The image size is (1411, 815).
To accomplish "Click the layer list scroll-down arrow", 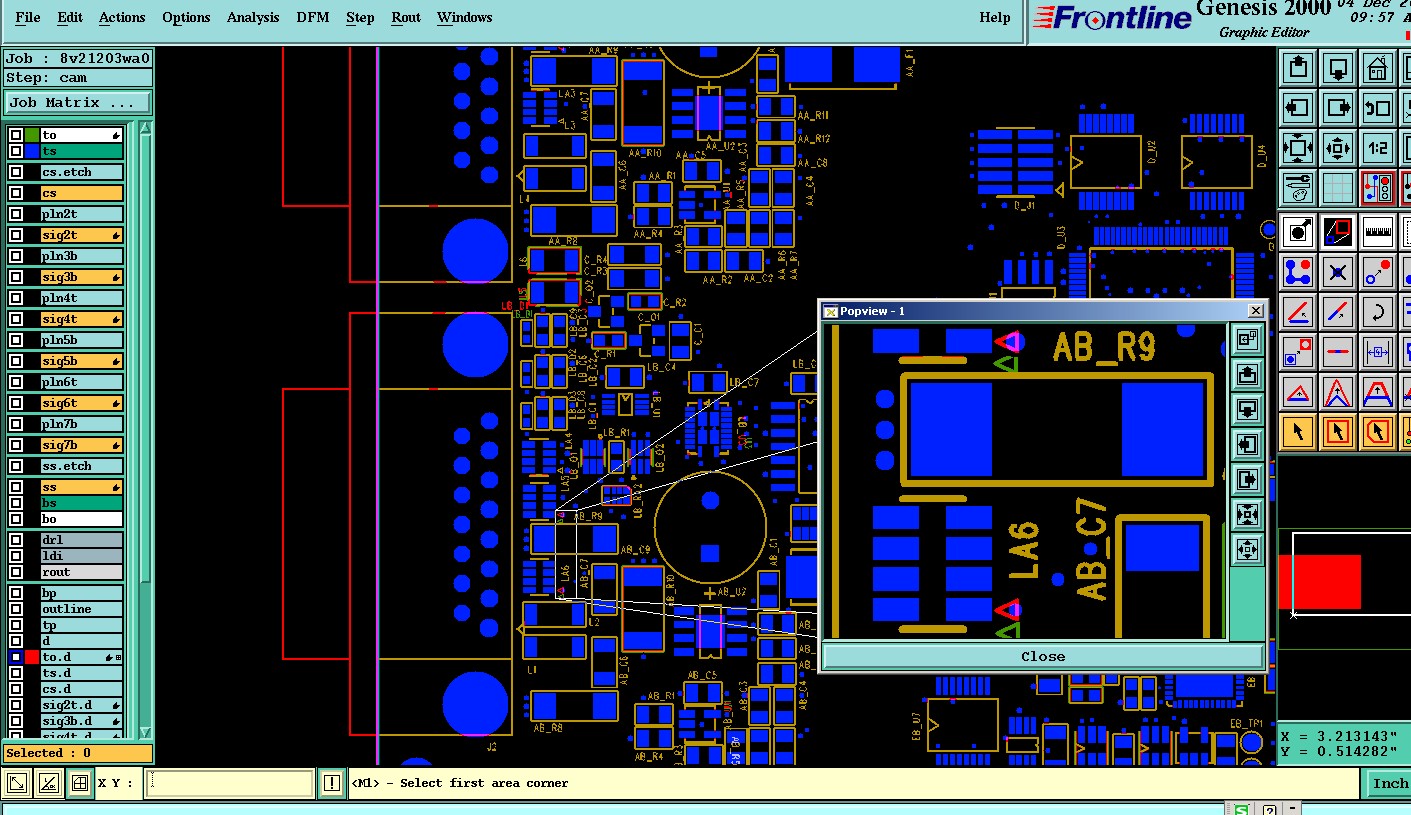I will pos(146,732).
